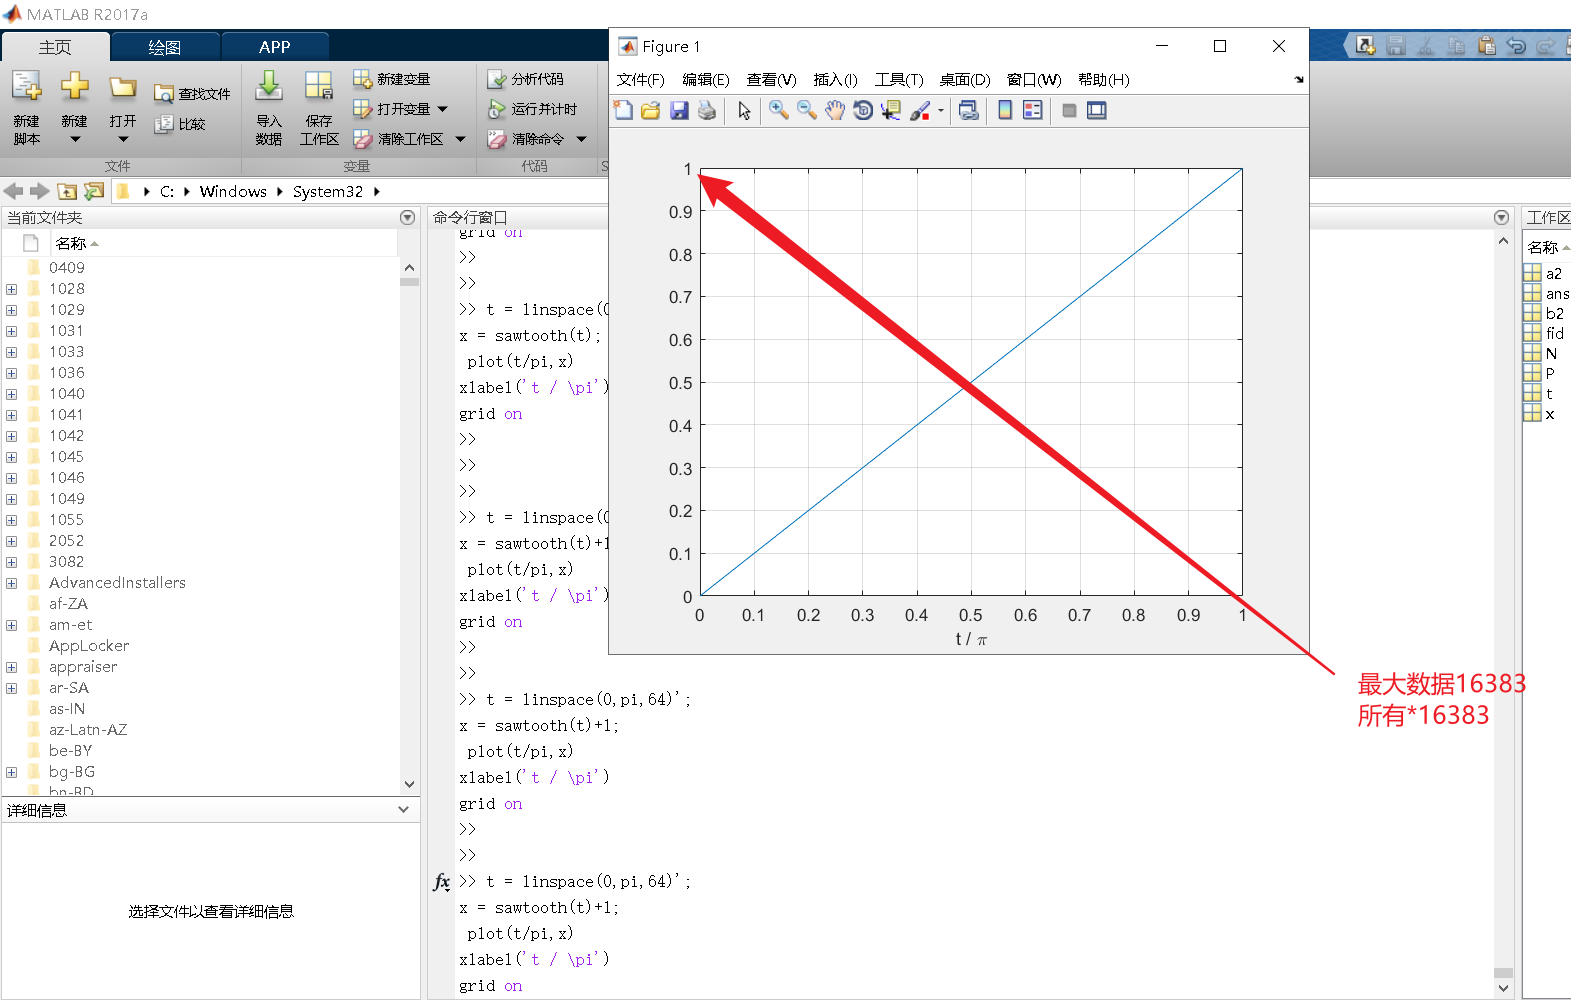Viewport: 1571px width, 1000px height.
Task: Print the figure using the printer icon
Action: point(707,111)
